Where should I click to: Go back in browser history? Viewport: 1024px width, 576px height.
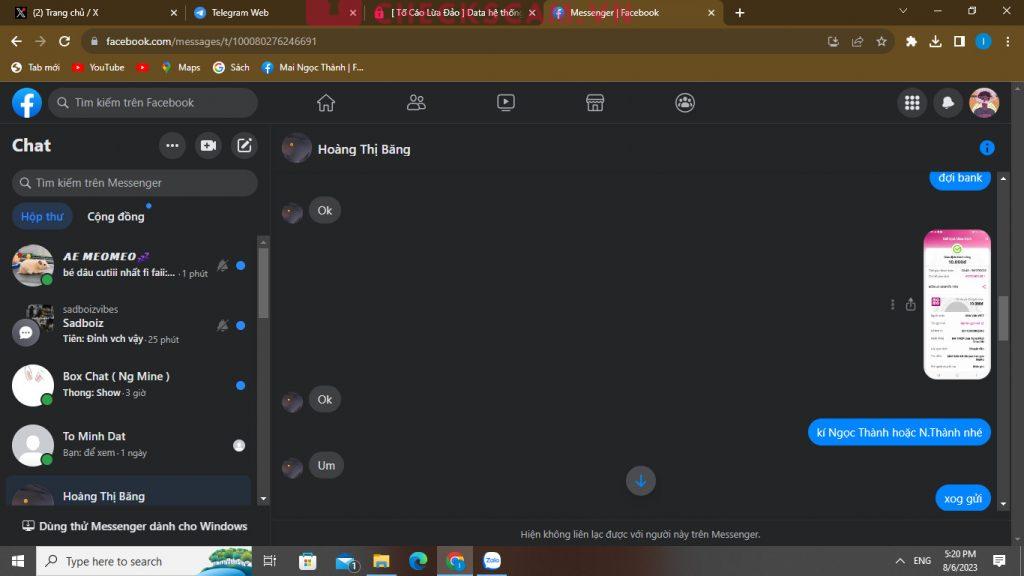[16, 41]
